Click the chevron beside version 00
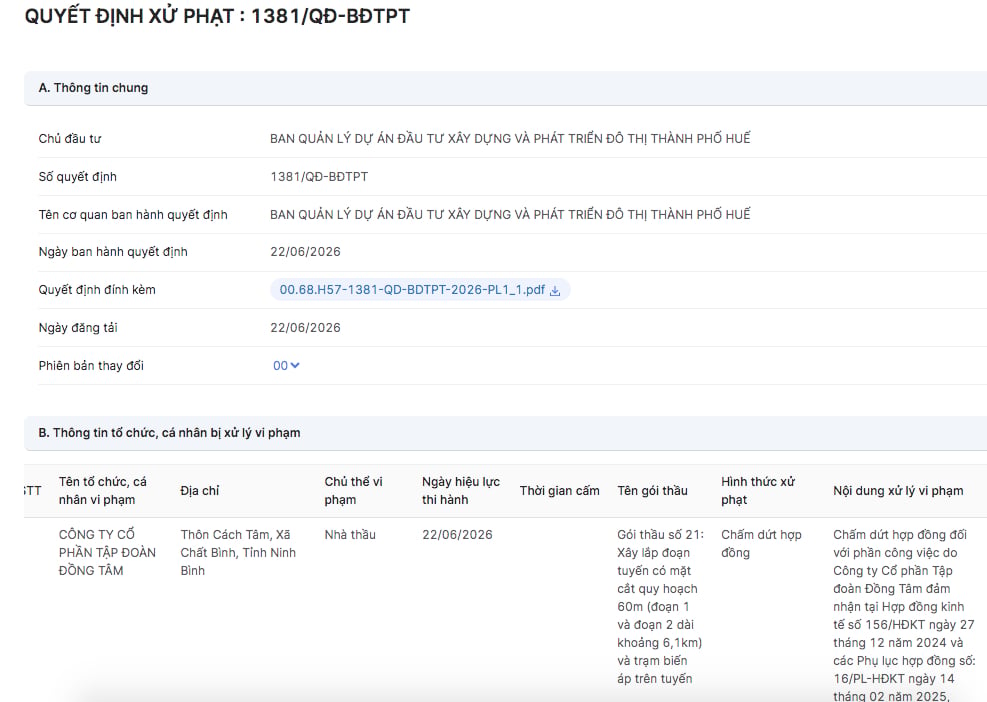The width and height of the screenshot is (987, 702). [295, 365]
